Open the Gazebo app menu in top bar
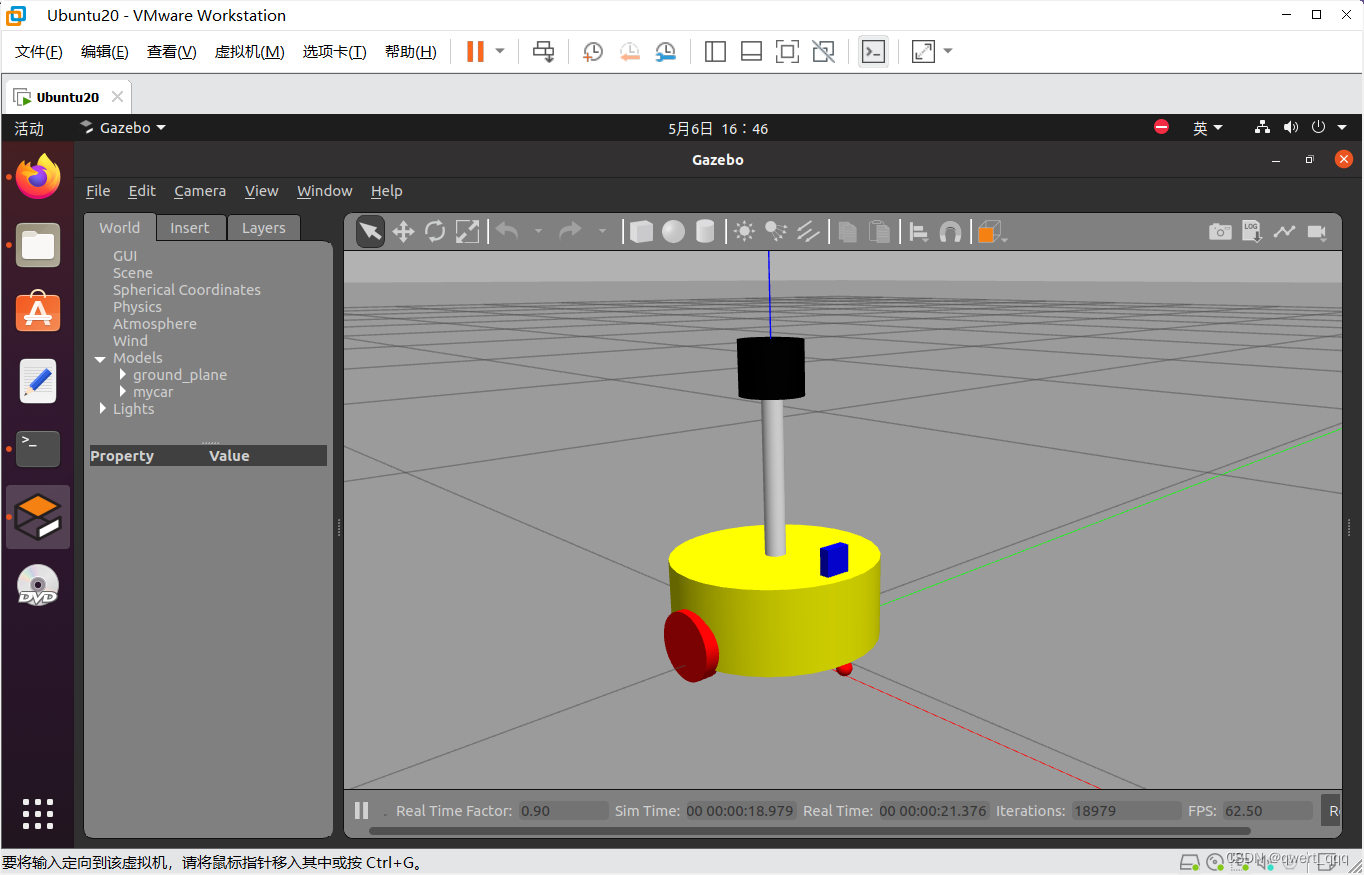1364x875 pixels. coord(123,128)
